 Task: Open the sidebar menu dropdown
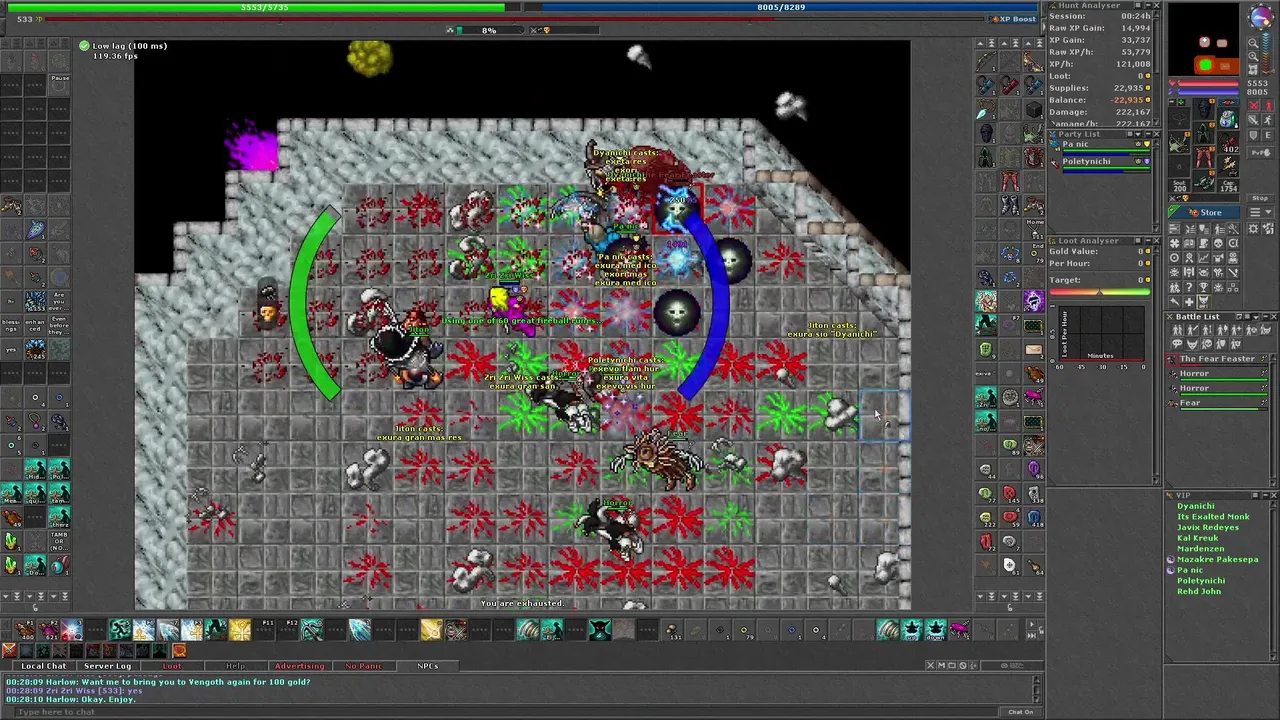pyautogui.click(x=1261, y=212)
